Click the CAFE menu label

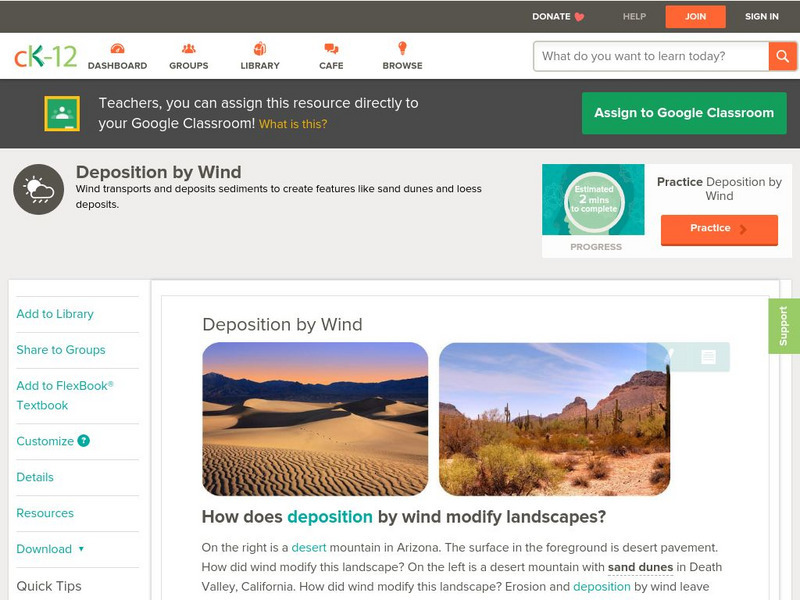click(x=331, y=66)
